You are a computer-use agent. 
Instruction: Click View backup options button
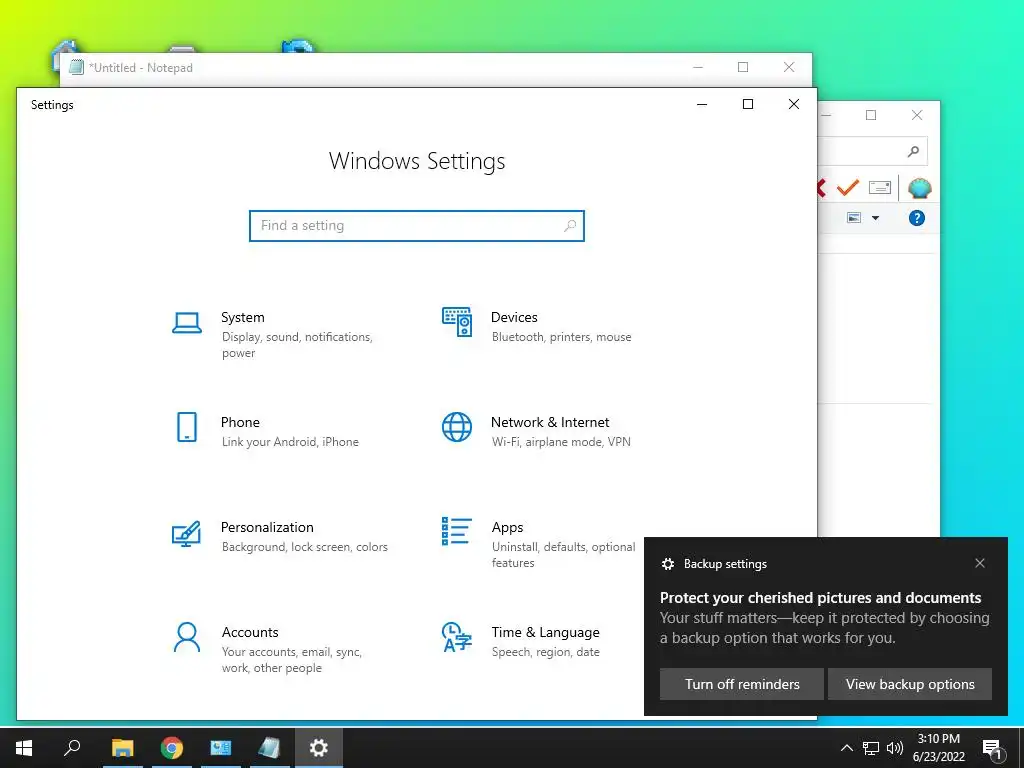[910, 684]
